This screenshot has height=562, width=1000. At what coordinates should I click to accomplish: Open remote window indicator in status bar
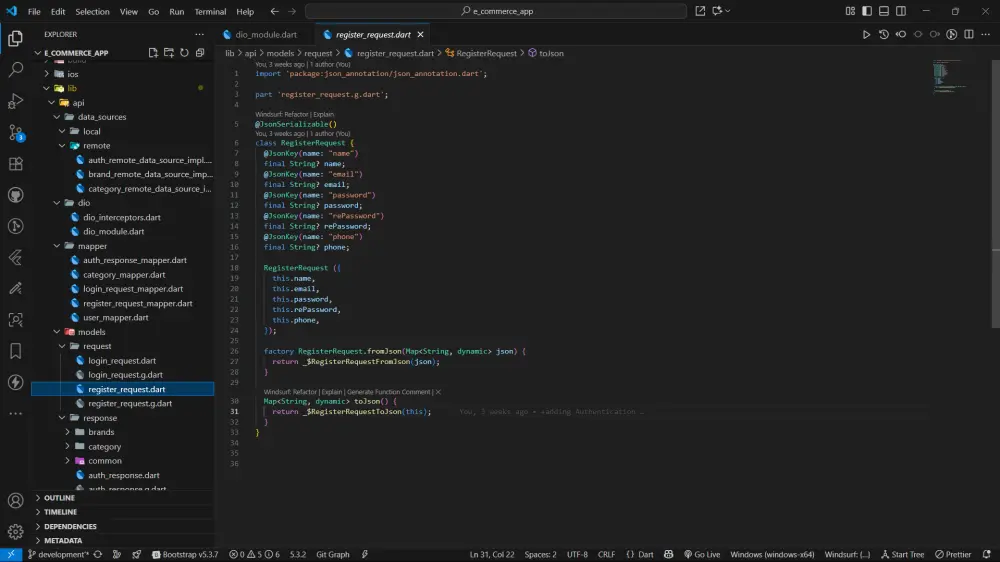point(11,554)
